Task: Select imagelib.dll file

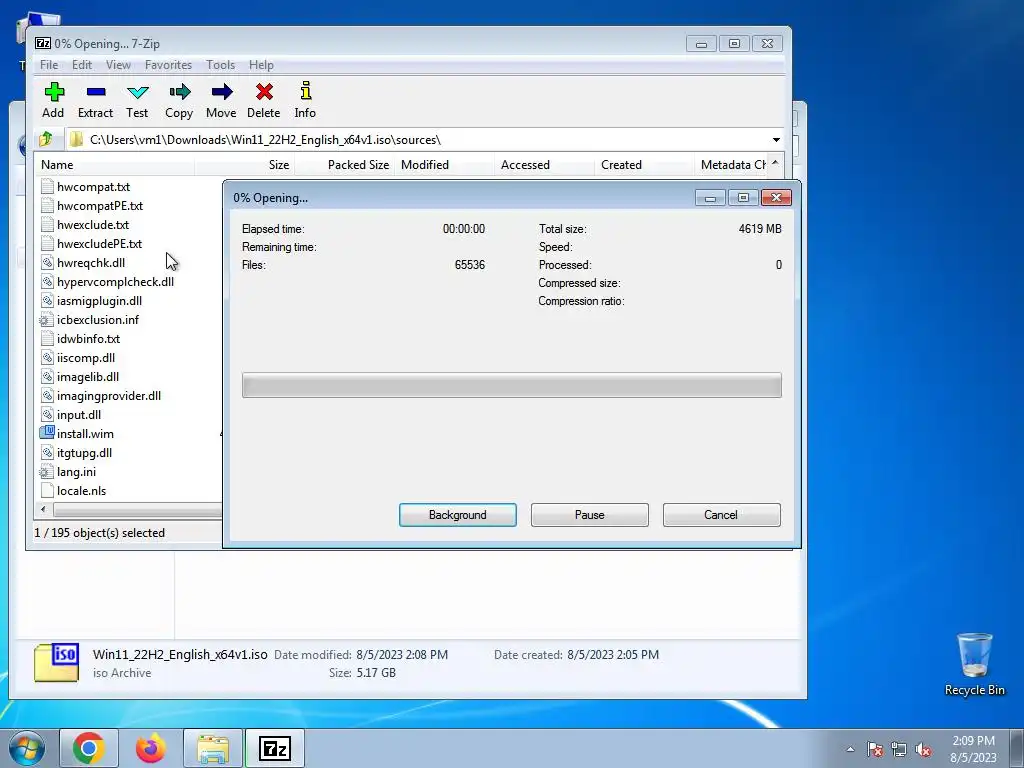Action: pyautogui.click(x=88, y=376)
